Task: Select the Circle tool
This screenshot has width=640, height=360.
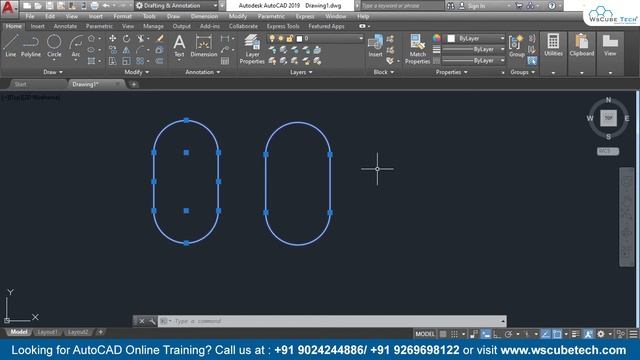Action: tap(54, 45)
